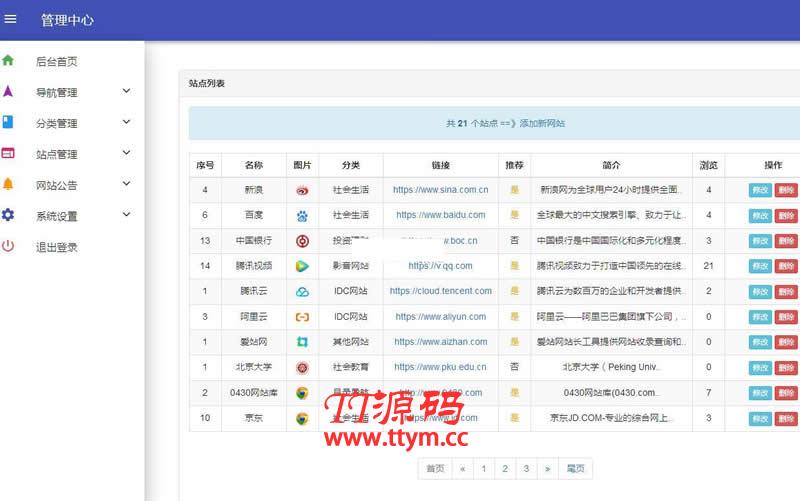The height and width of the screenshot is (501, 800).
Task: Click the 管理中心 header title
Action: click(x=67, y=20)
